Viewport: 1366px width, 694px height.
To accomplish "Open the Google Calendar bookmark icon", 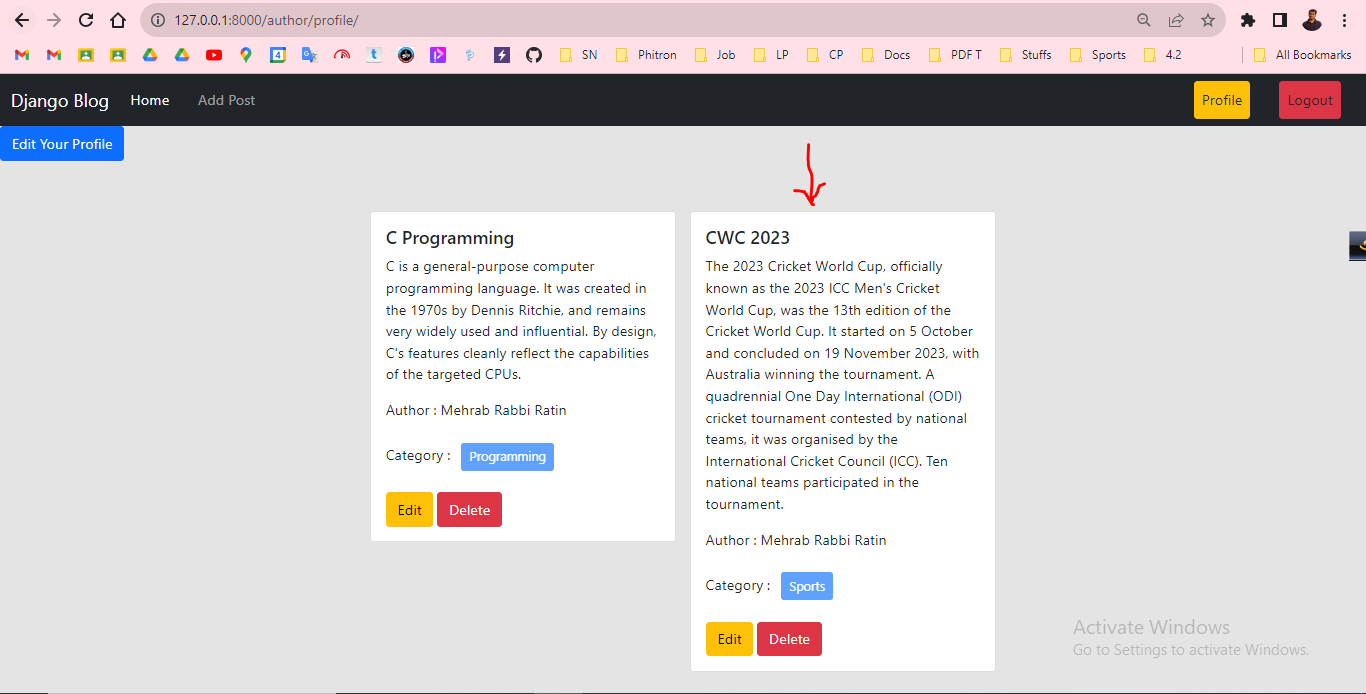I will tap(278, 55).
